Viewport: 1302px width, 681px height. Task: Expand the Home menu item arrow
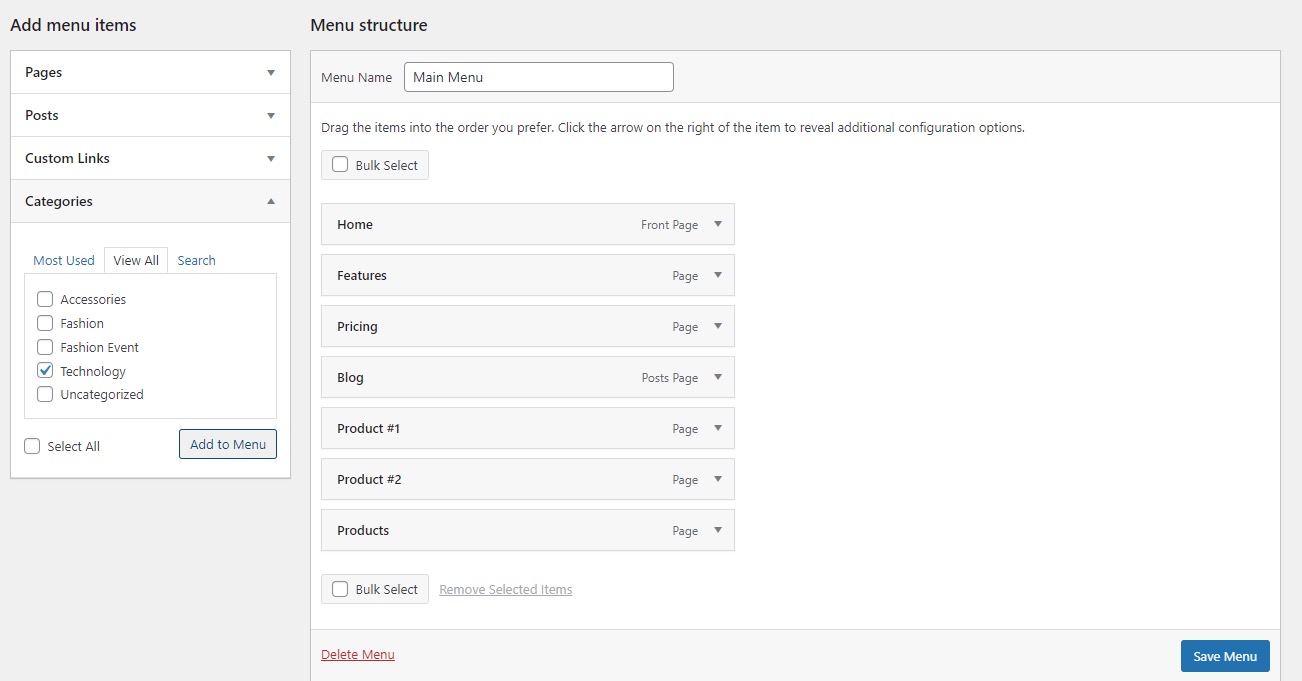(718, 224)
